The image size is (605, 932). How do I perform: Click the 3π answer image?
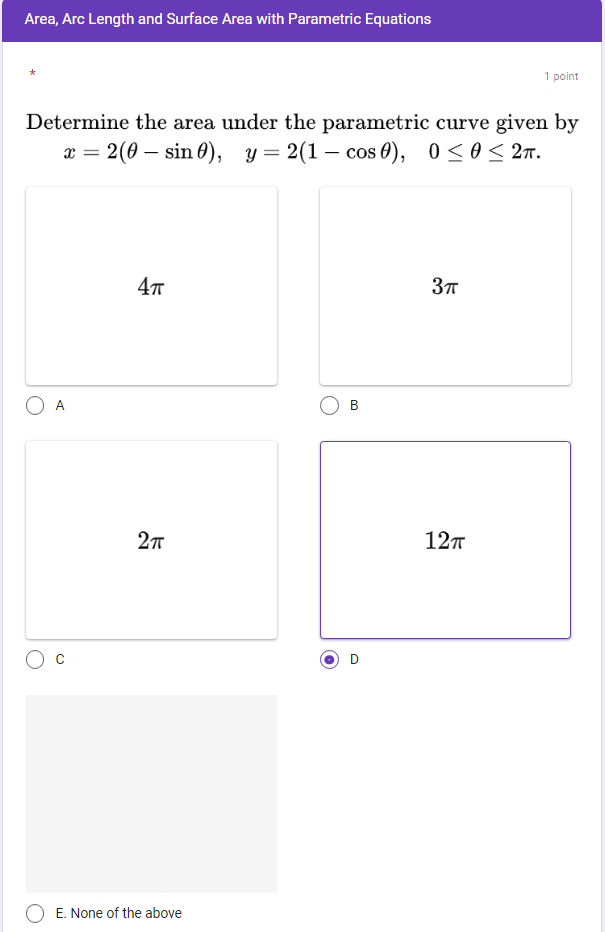click(x=445, y=286)
